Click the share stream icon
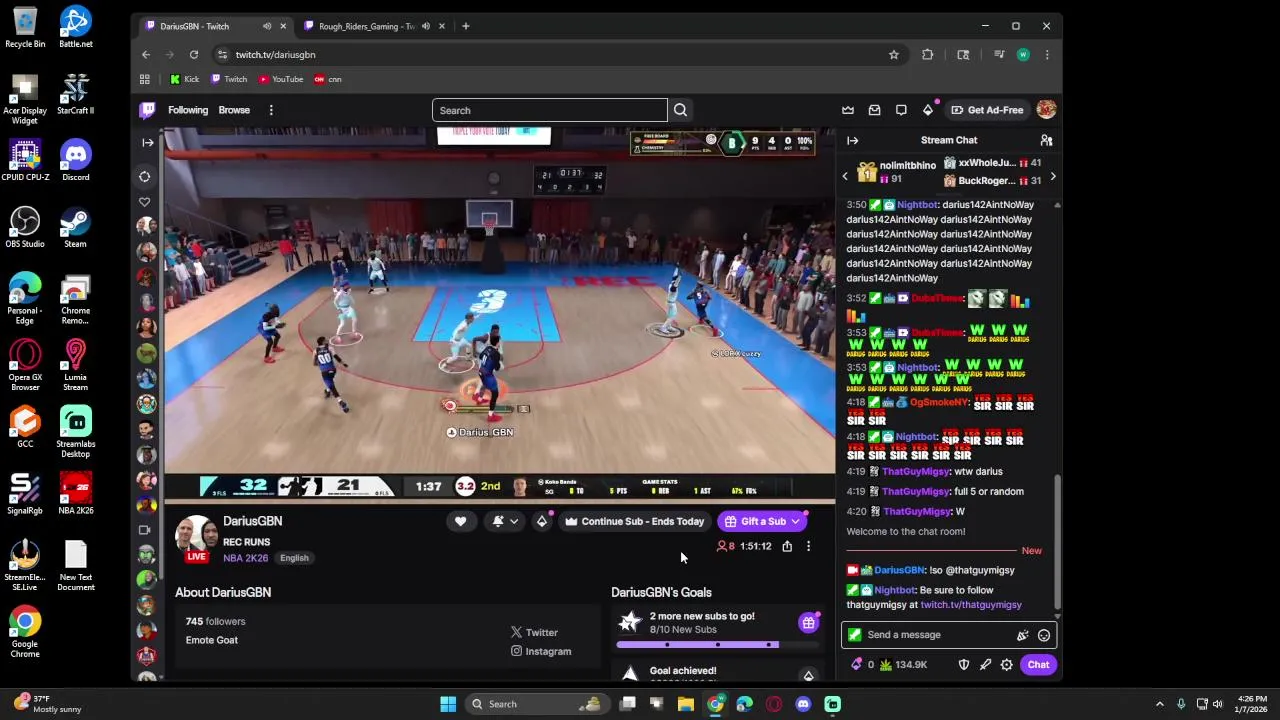 [787, 546]
